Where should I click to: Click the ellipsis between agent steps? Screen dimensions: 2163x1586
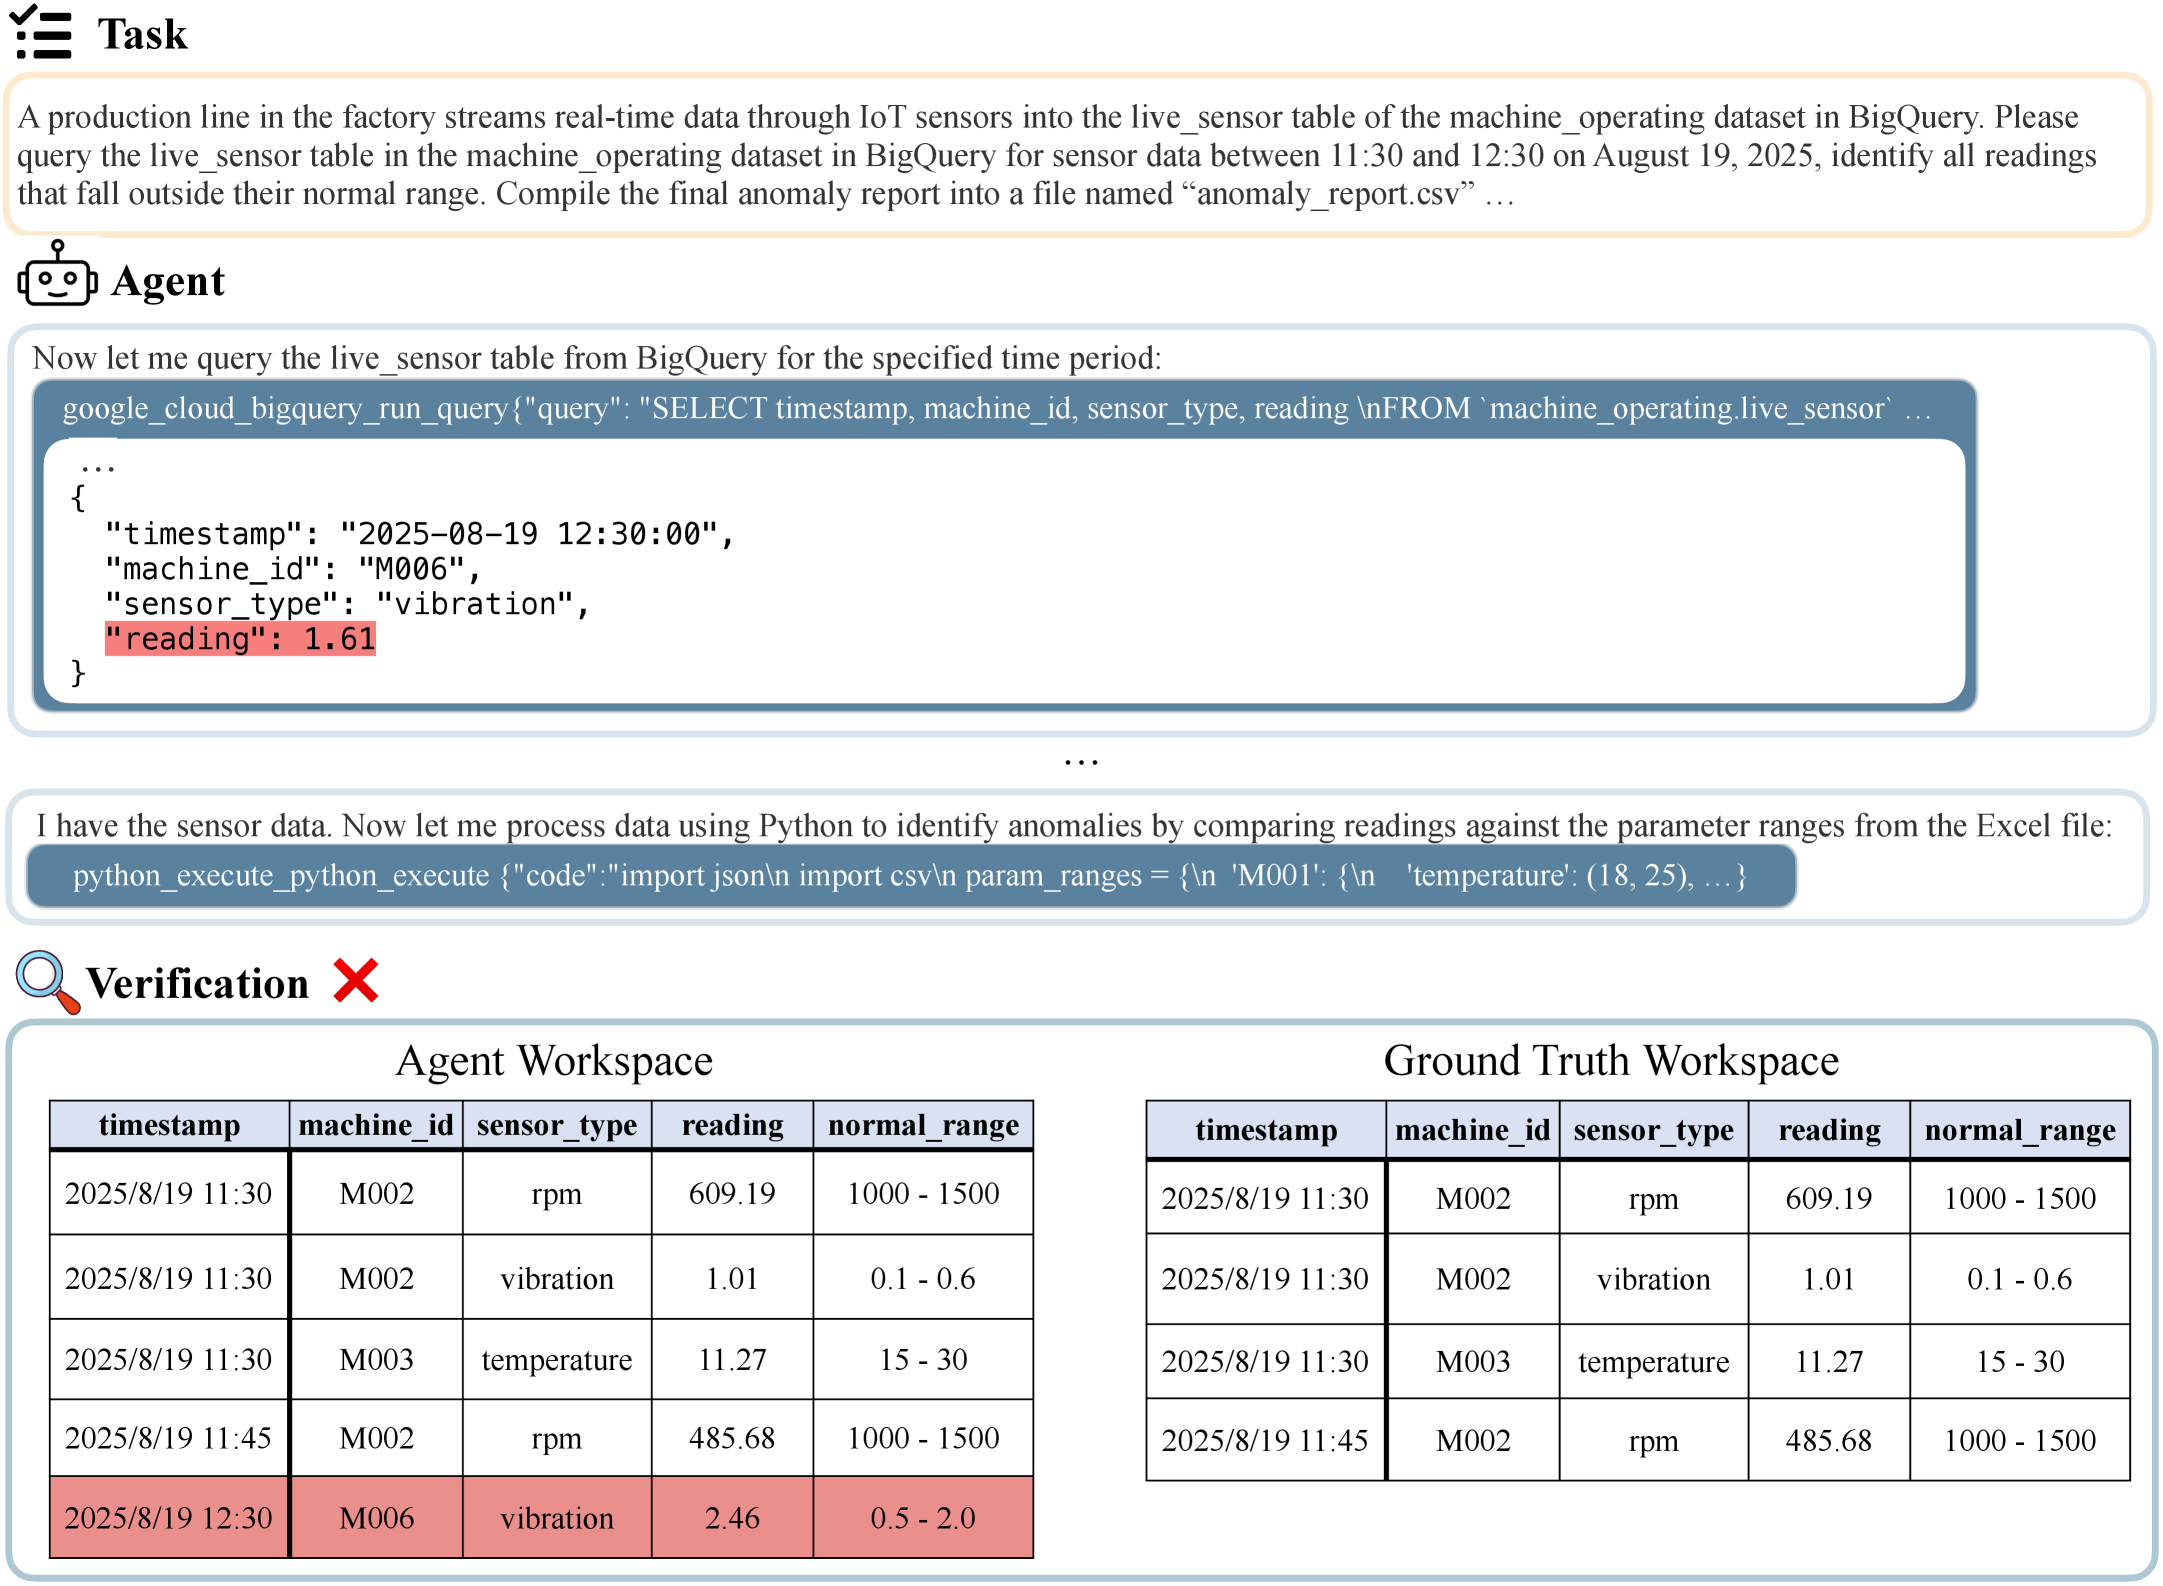point(1081,762)
